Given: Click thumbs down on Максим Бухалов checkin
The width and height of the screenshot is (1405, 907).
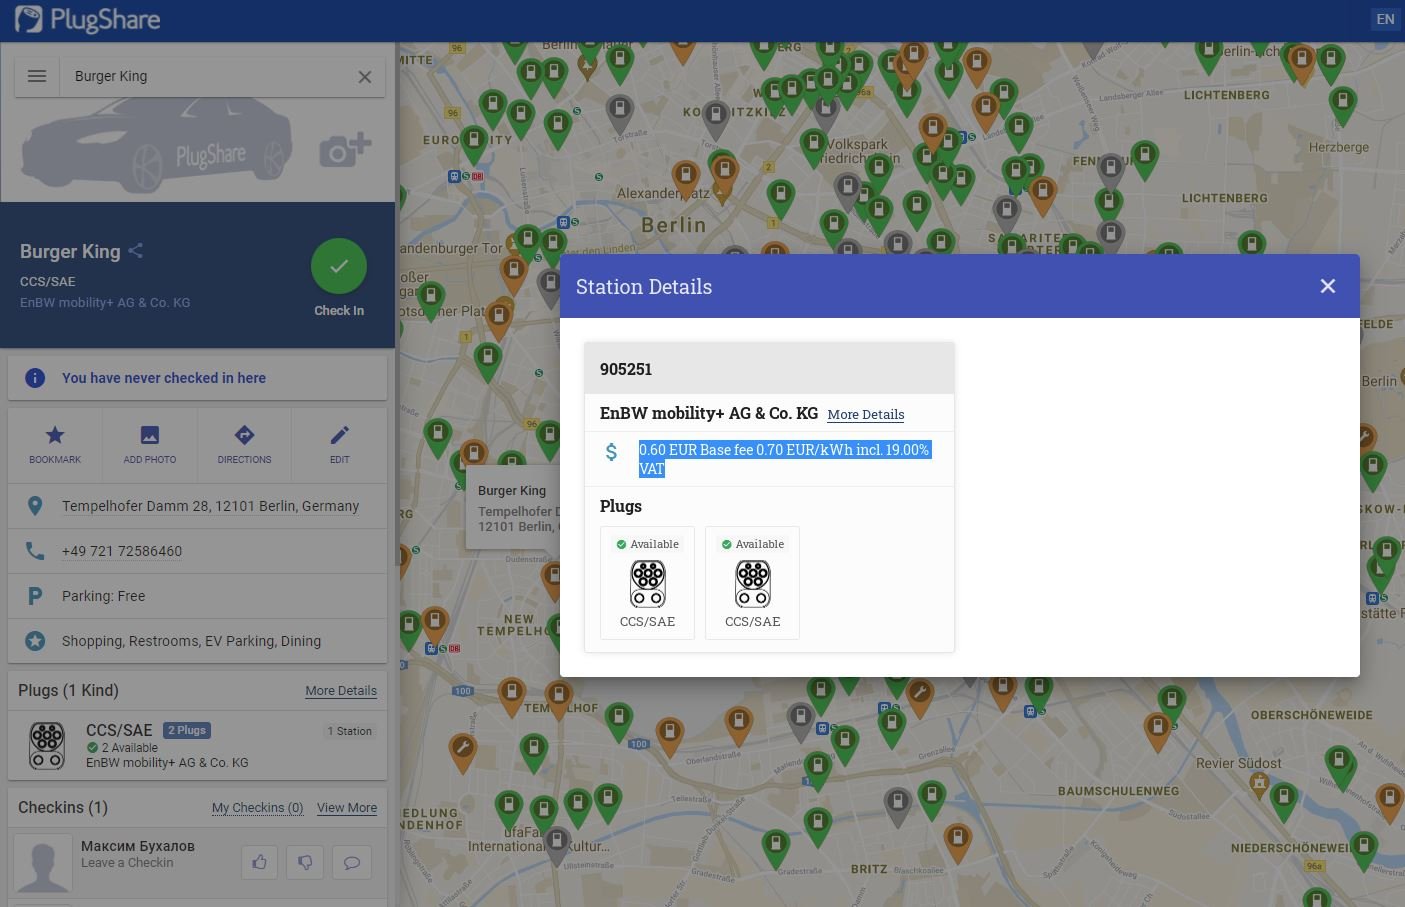Looking at the screenshot, I should coord(305,862).
